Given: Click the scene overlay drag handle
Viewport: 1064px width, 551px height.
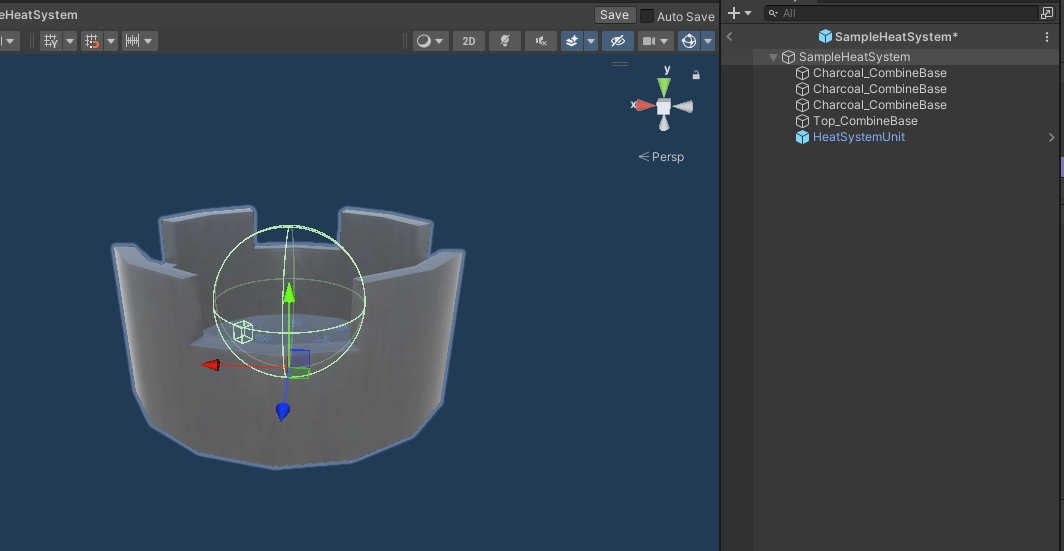Looking at the screenshot, I should tap(620, 64).
